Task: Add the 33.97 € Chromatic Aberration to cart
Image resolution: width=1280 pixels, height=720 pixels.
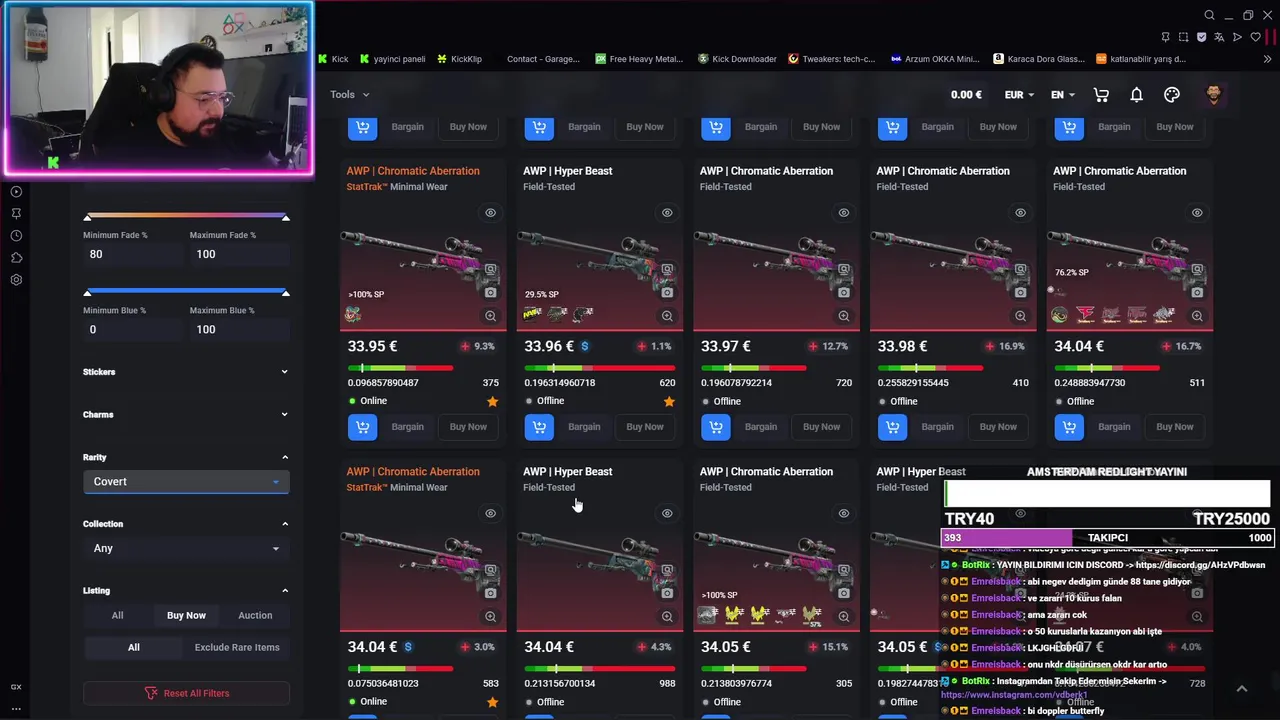Action: 715,427
